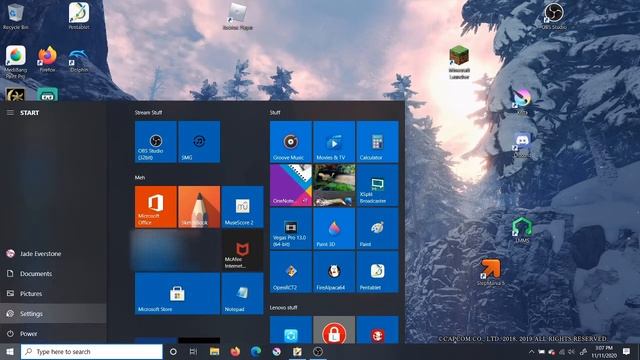Open File Explorer from the taskbar
The height and width of the screenshot is (360, 640).
[x=214, y=351]
